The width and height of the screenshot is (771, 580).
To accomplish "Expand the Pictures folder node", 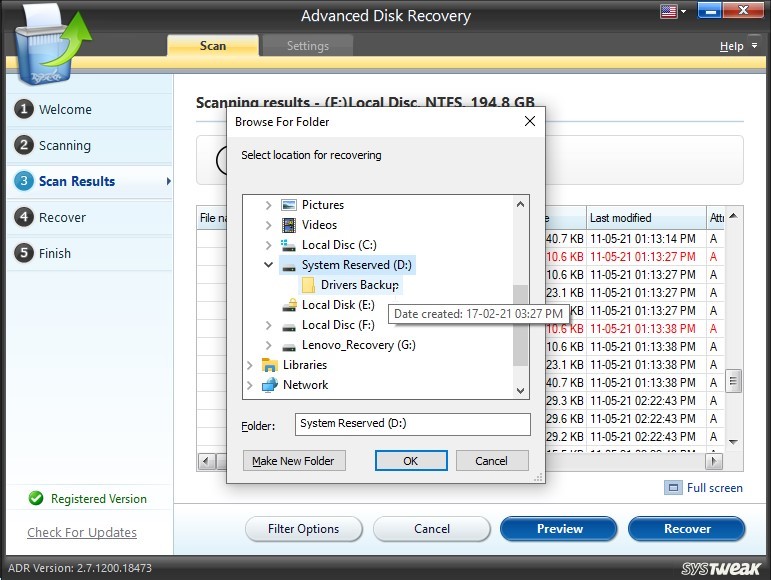I will [x=268, y=205].
